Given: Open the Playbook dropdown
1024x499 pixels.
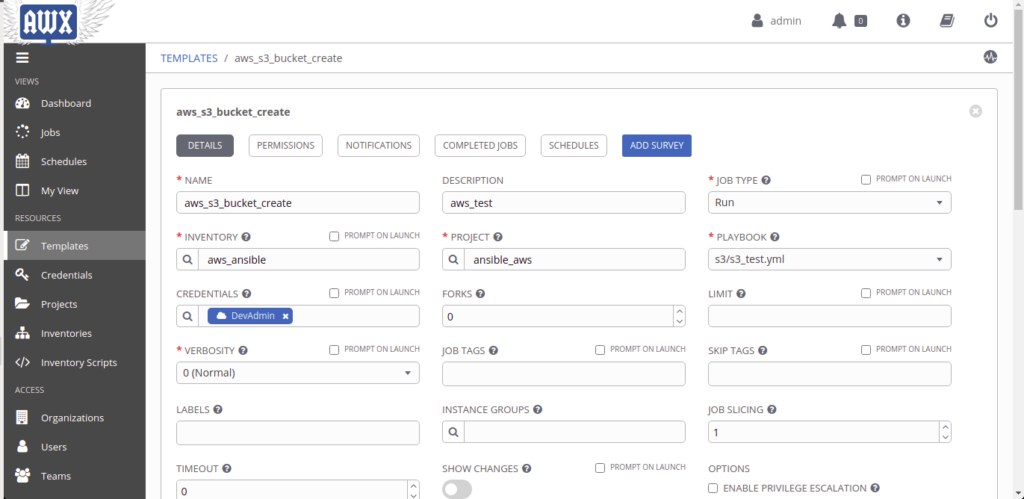Looking at the screenshot, I should point(829,259).
